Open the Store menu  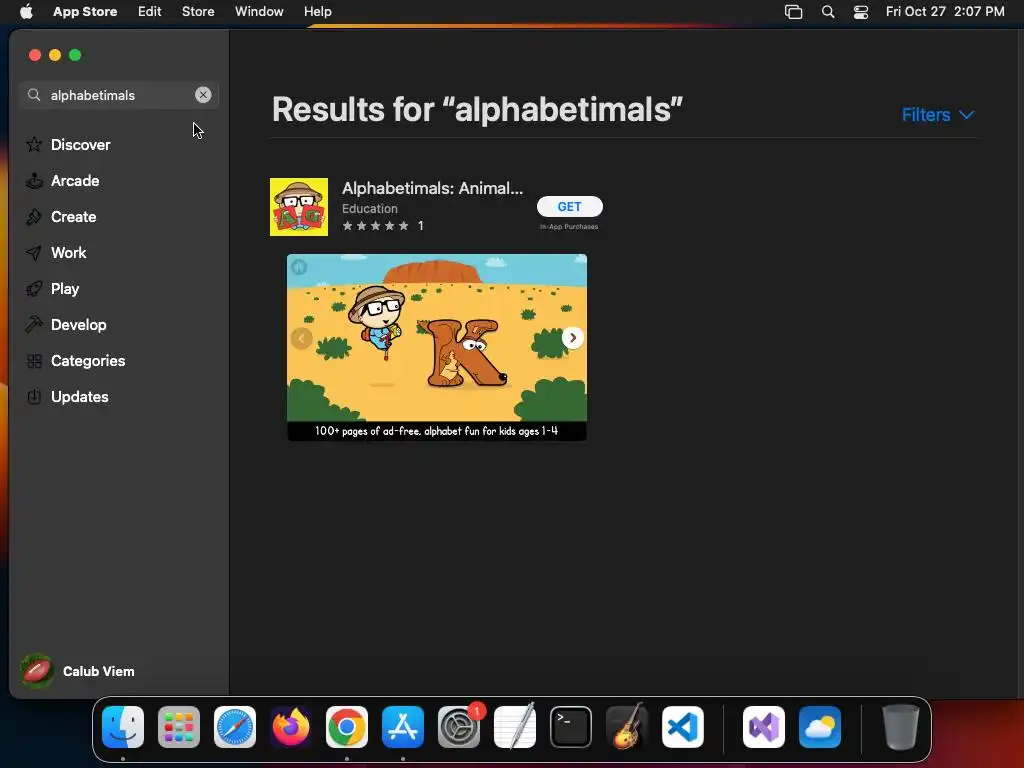198,11
